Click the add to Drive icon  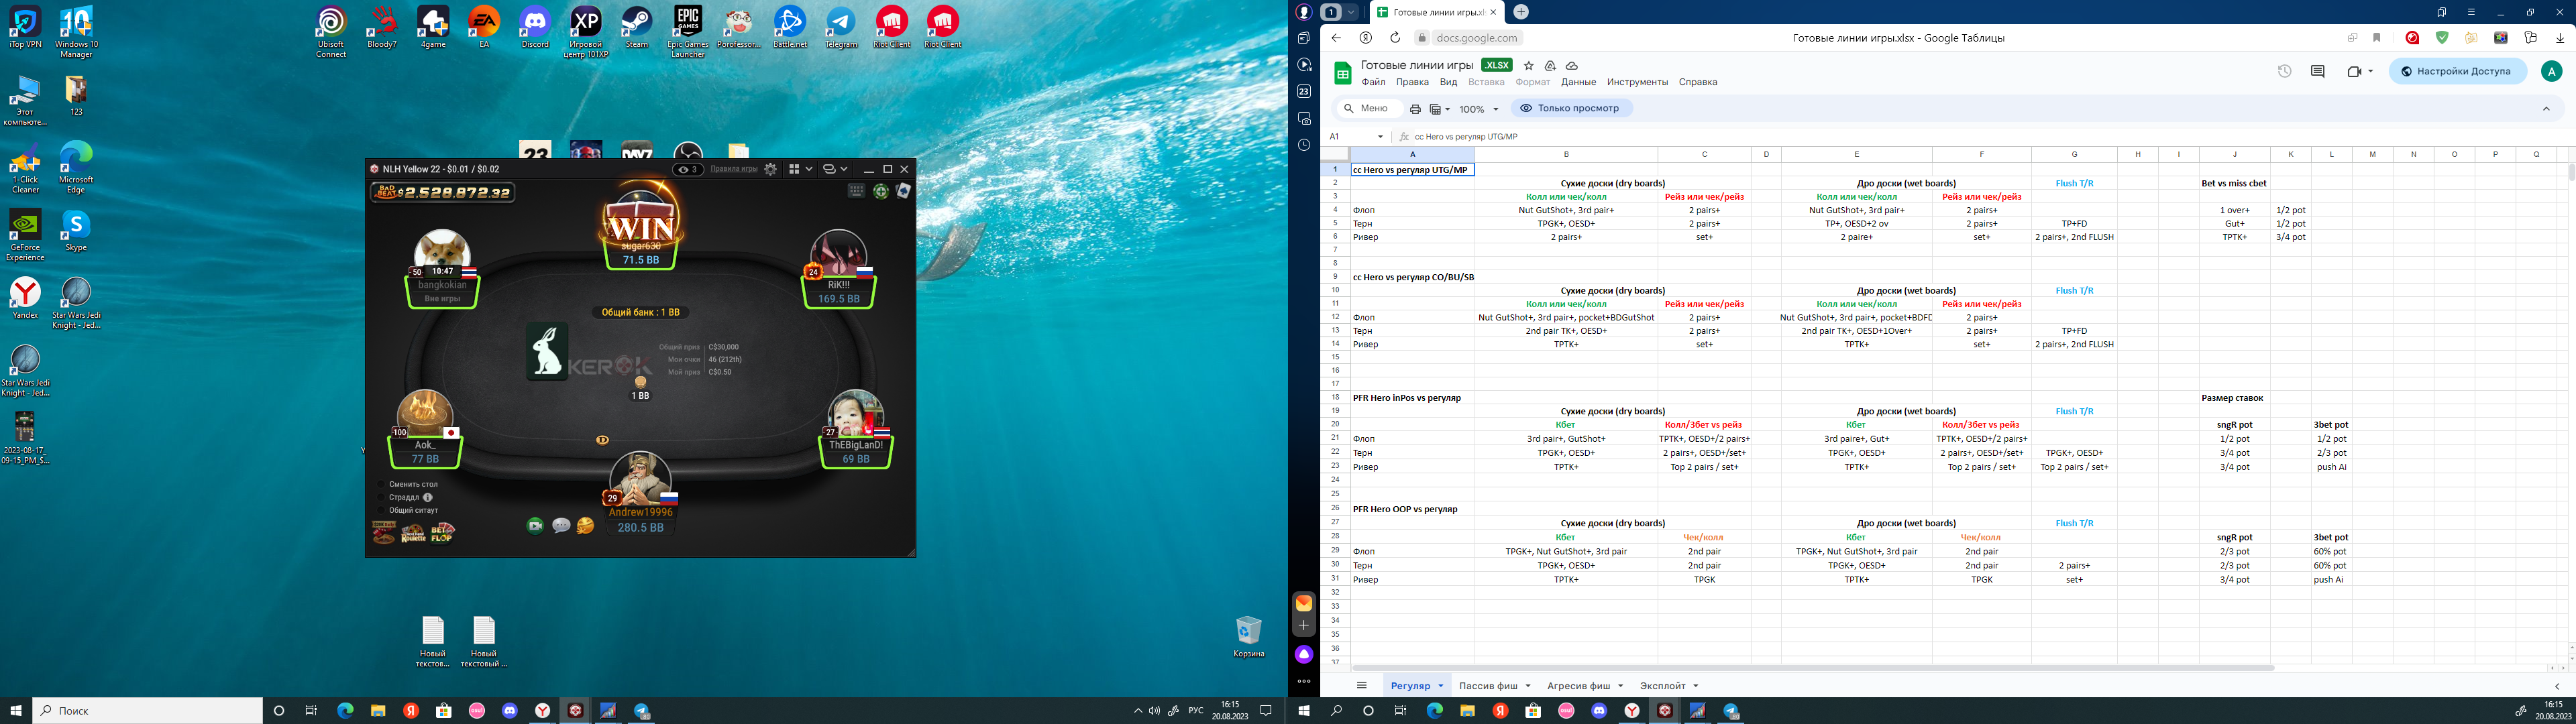[x=1550, y=66]
